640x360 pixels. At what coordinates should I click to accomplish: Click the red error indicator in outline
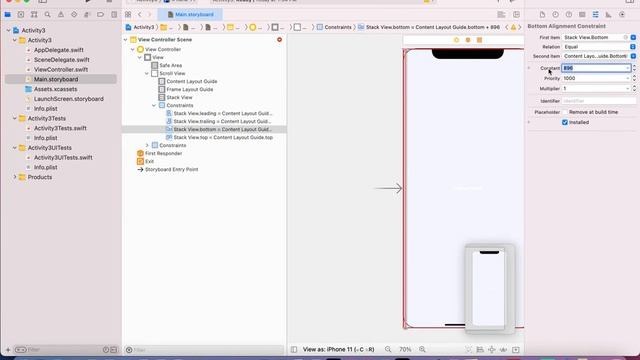[280, 40]
